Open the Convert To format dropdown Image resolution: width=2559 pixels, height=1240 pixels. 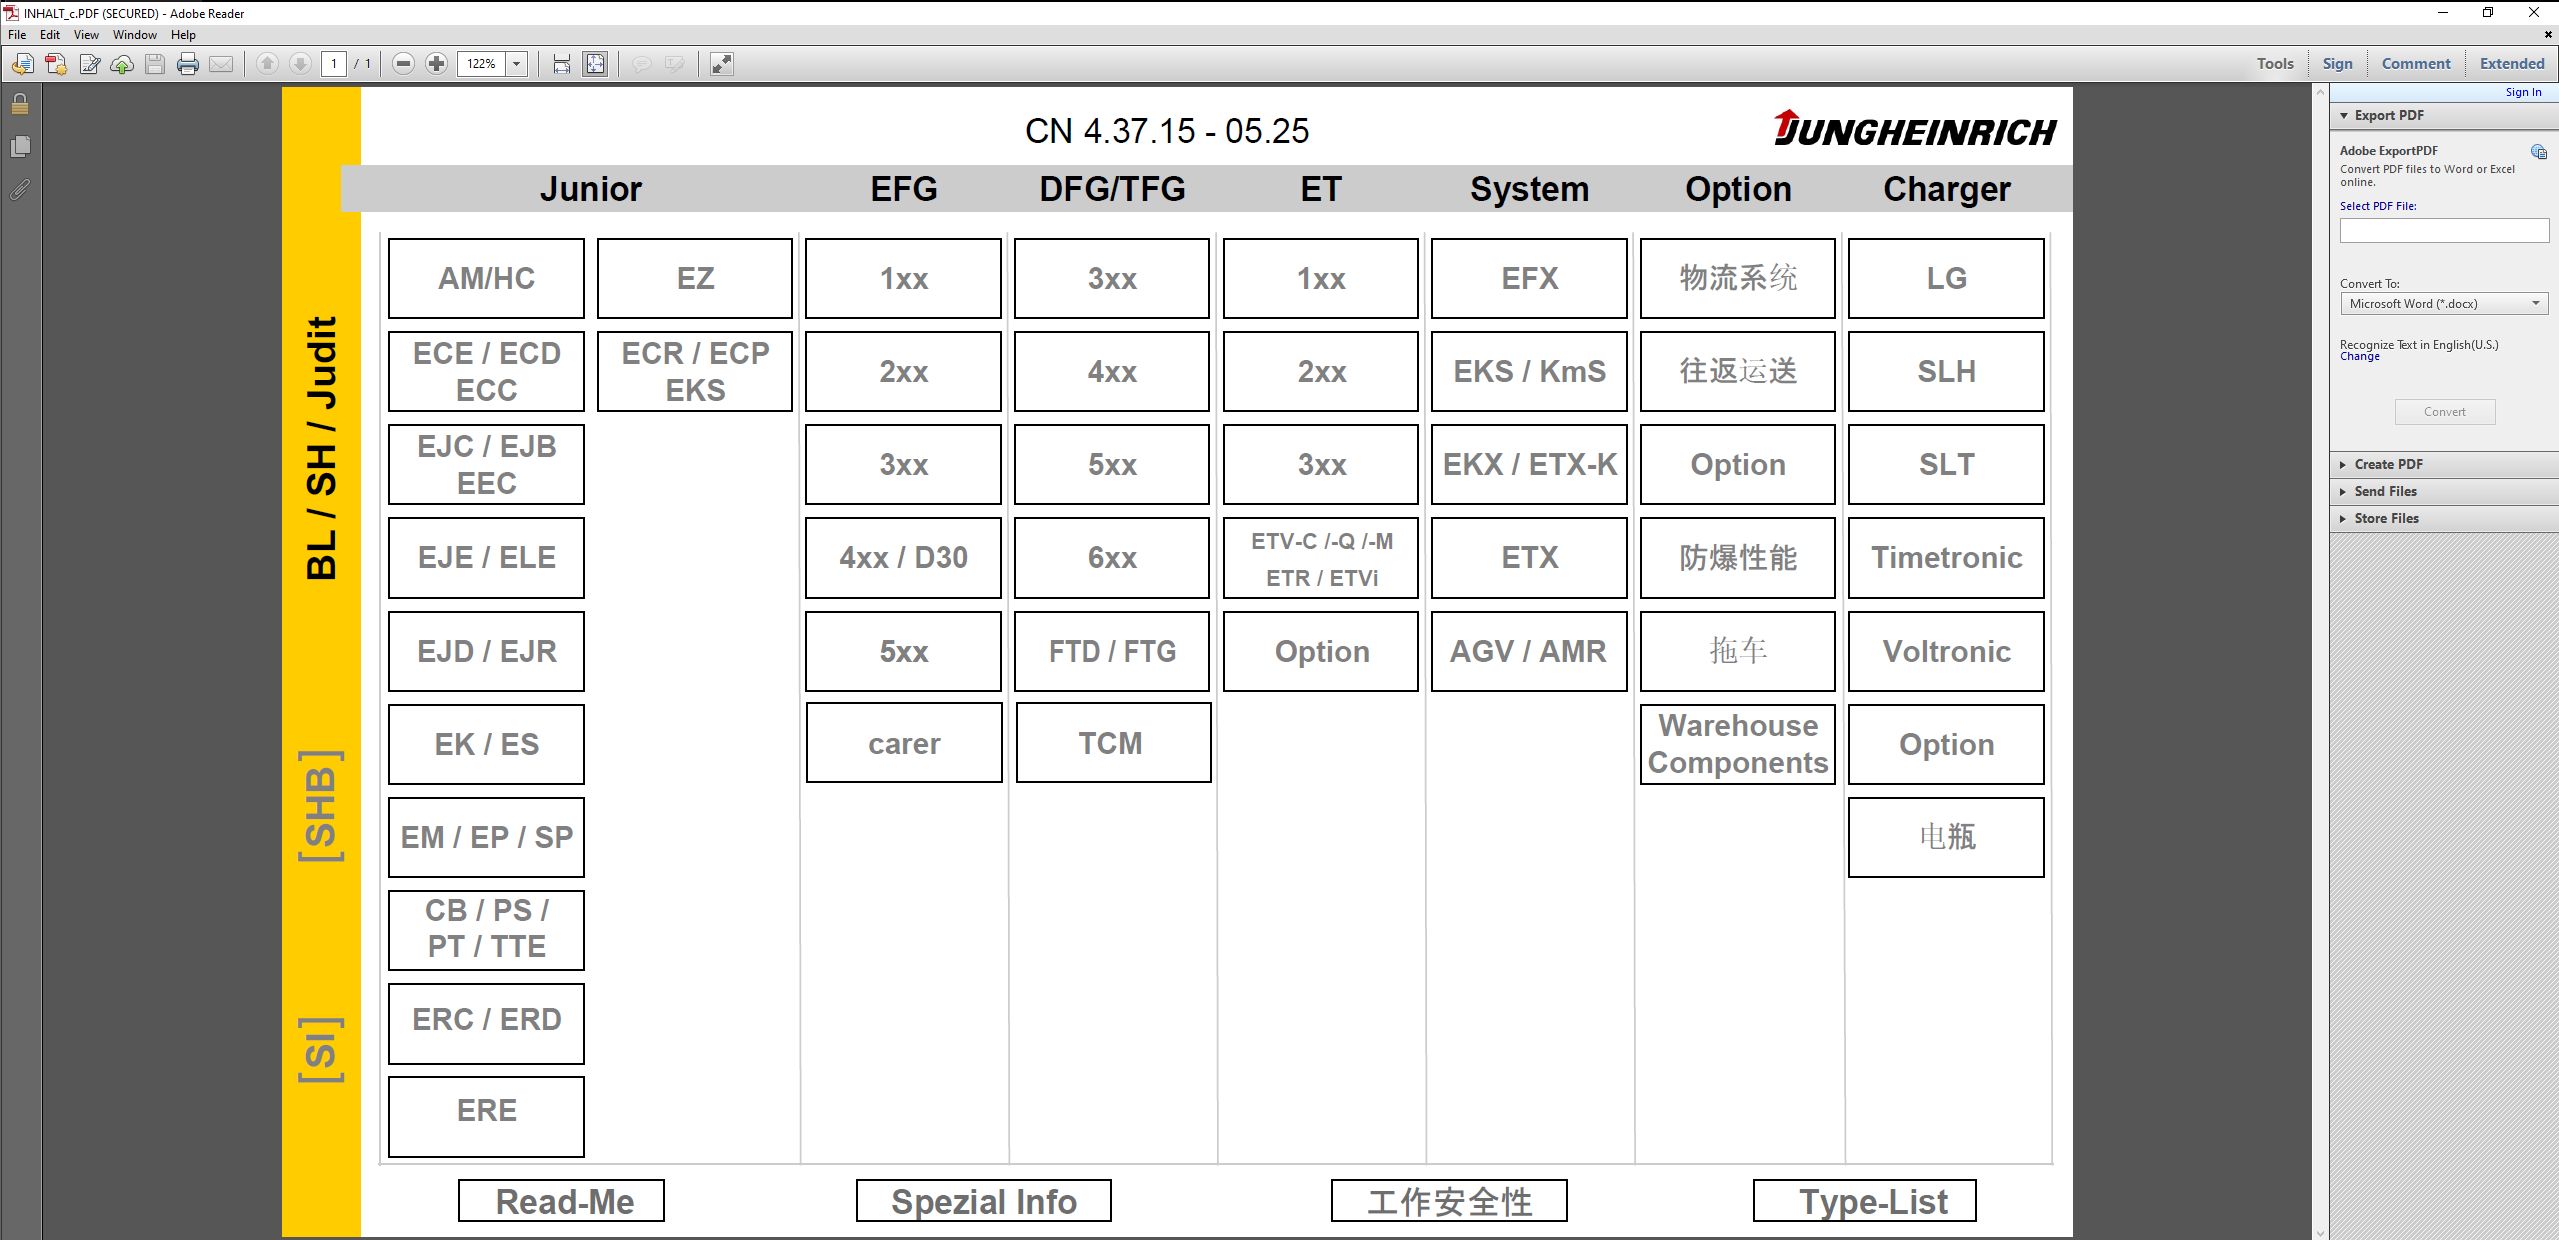[2443, 304]
